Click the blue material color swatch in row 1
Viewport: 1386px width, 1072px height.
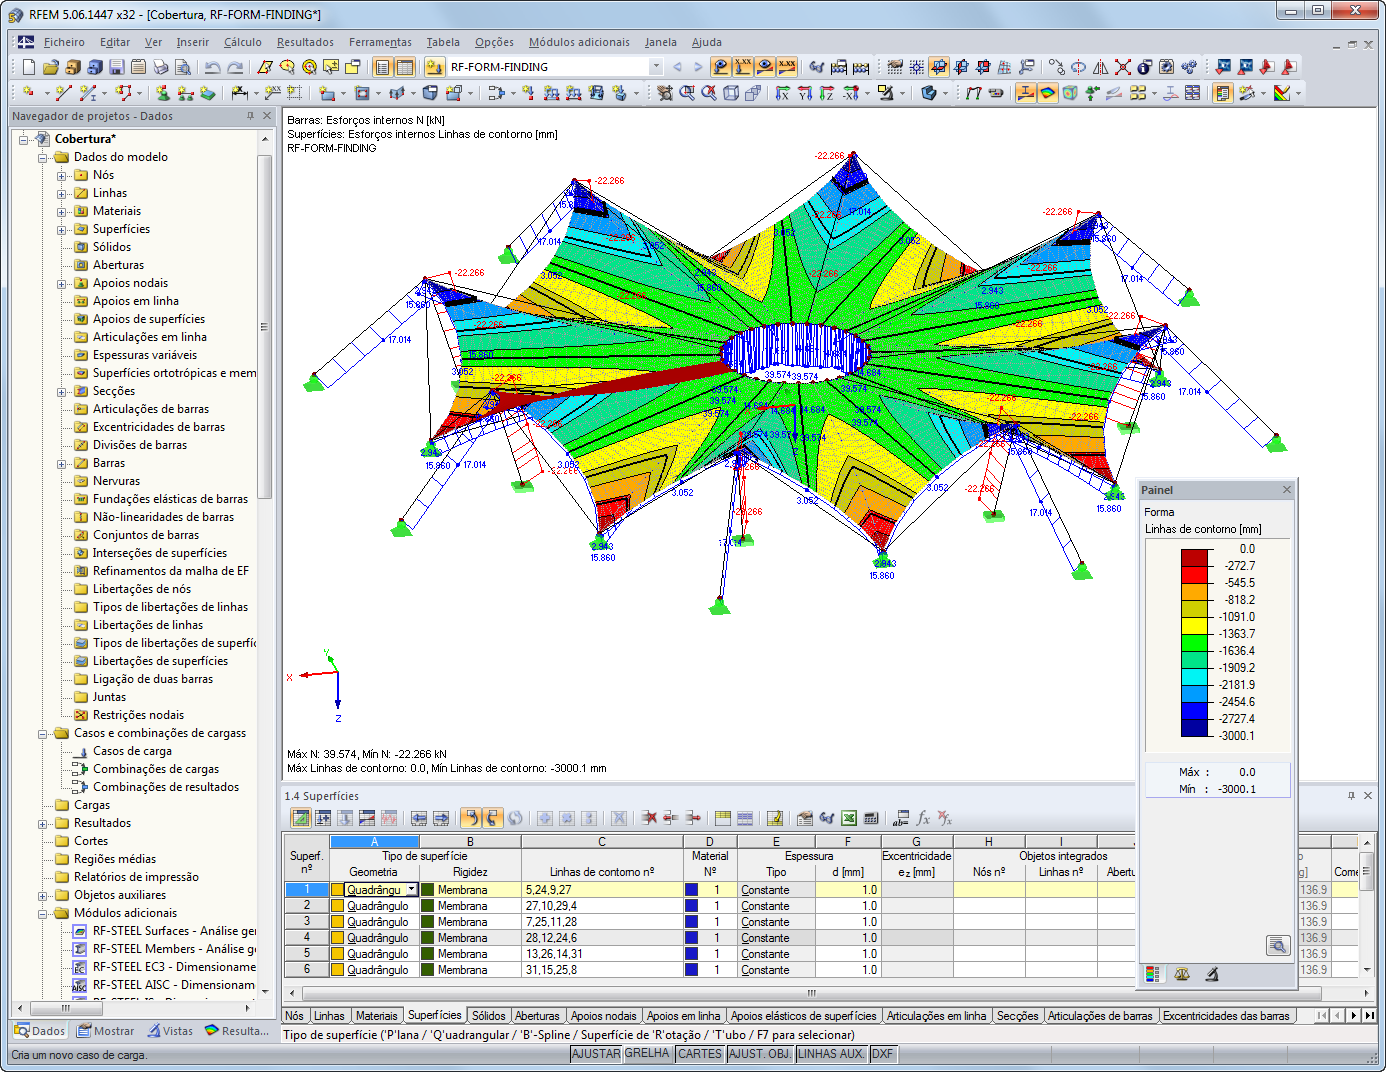[x=691, y=890]
